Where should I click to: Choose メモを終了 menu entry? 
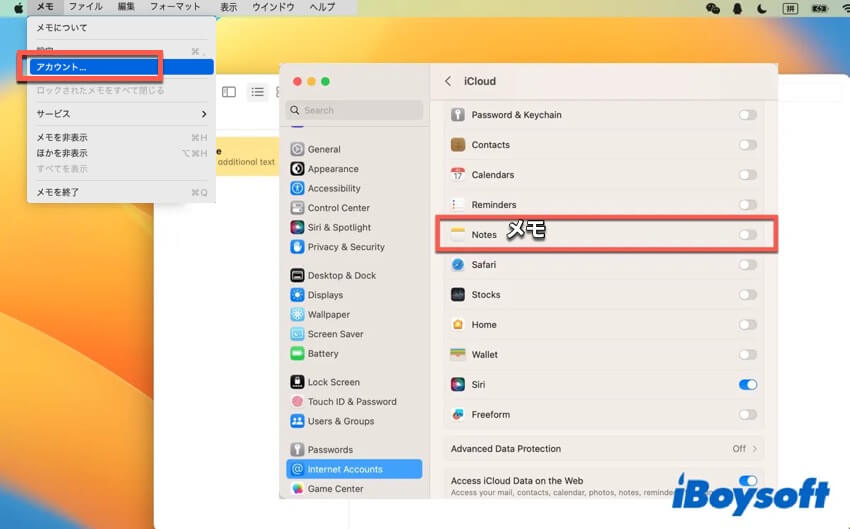pyautogui.click(x=121, y=192)
